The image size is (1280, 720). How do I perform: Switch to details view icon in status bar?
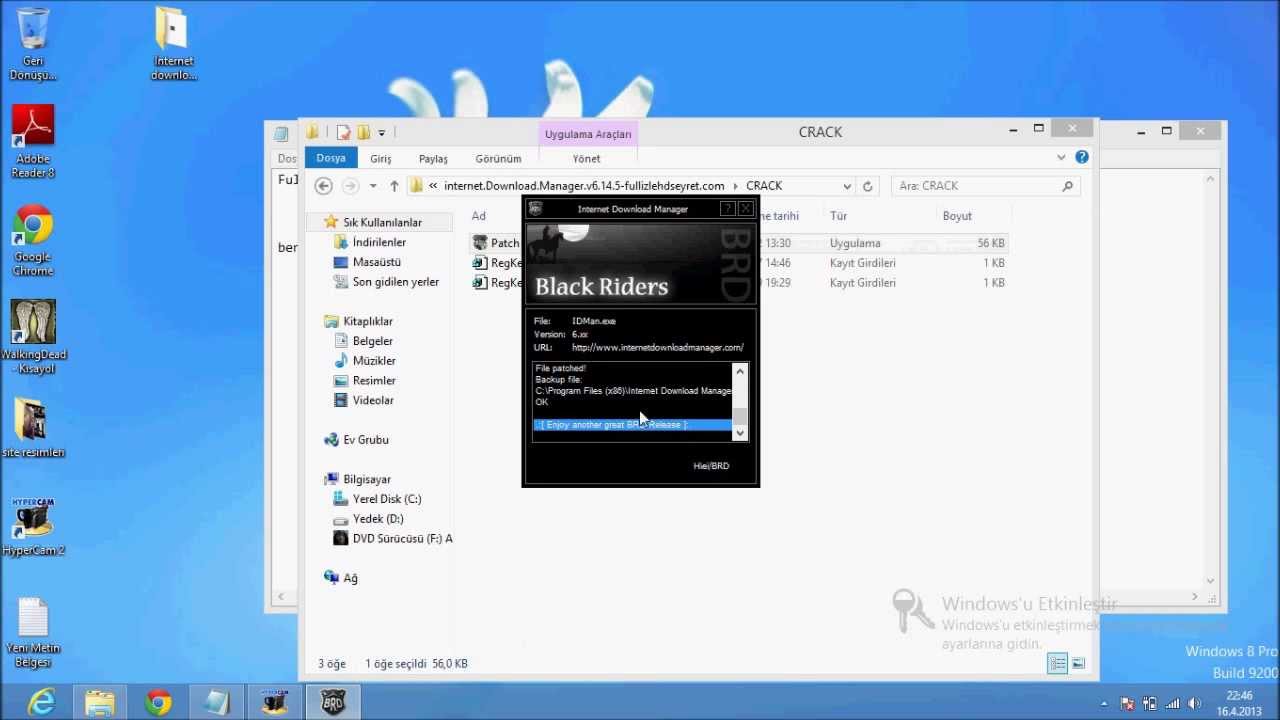(1058, 663)
